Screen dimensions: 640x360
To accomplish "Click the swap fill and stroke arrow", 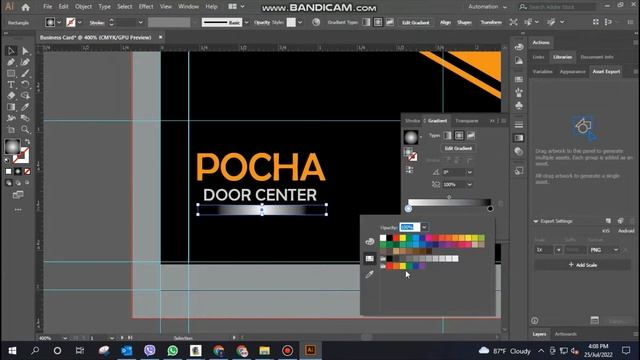I will pyautogui.click(x=27, y=142).
